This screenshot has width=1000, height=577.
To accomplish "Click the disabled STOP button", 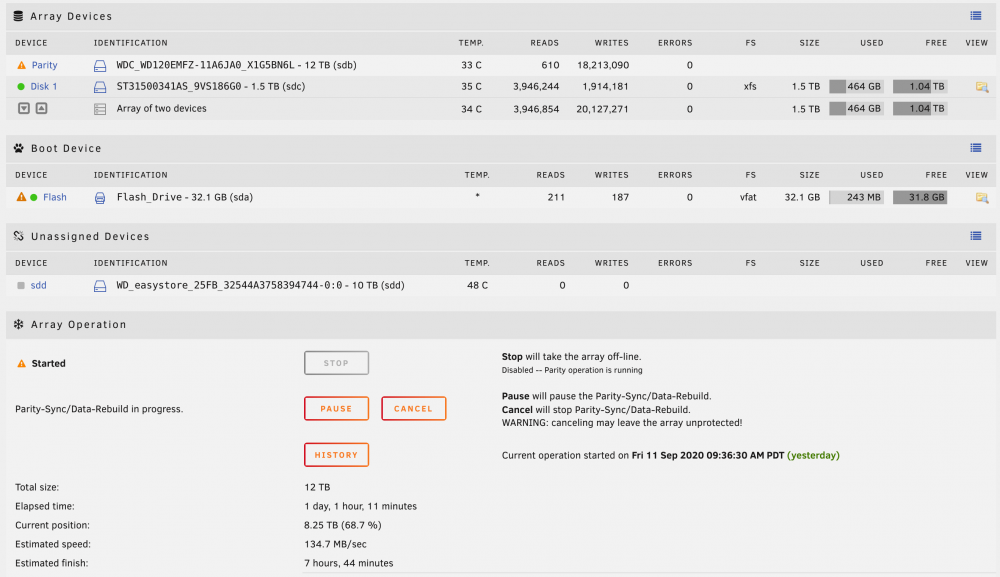I will click(x=336, y=363).
